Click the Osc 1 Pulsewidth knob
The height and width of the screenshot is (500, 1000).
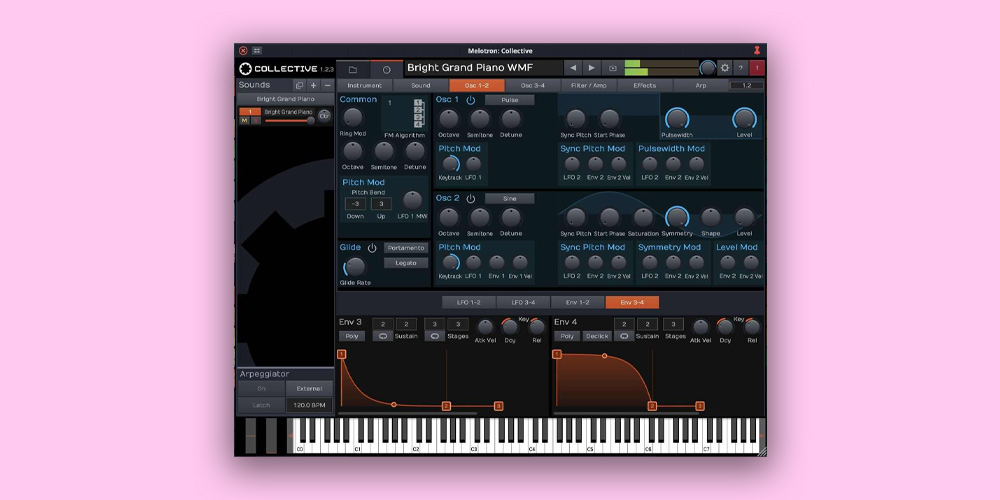coord(677,119)
